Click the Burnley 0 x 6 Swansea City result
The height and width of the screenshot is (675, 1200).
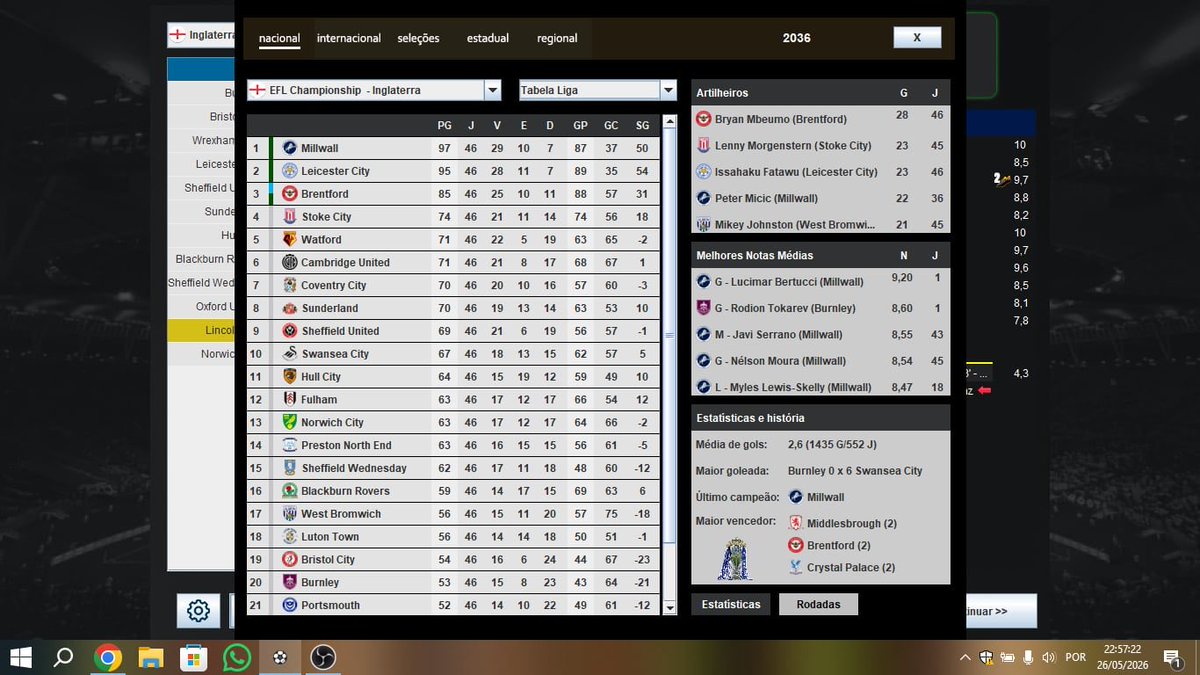[x=855, y=471]
